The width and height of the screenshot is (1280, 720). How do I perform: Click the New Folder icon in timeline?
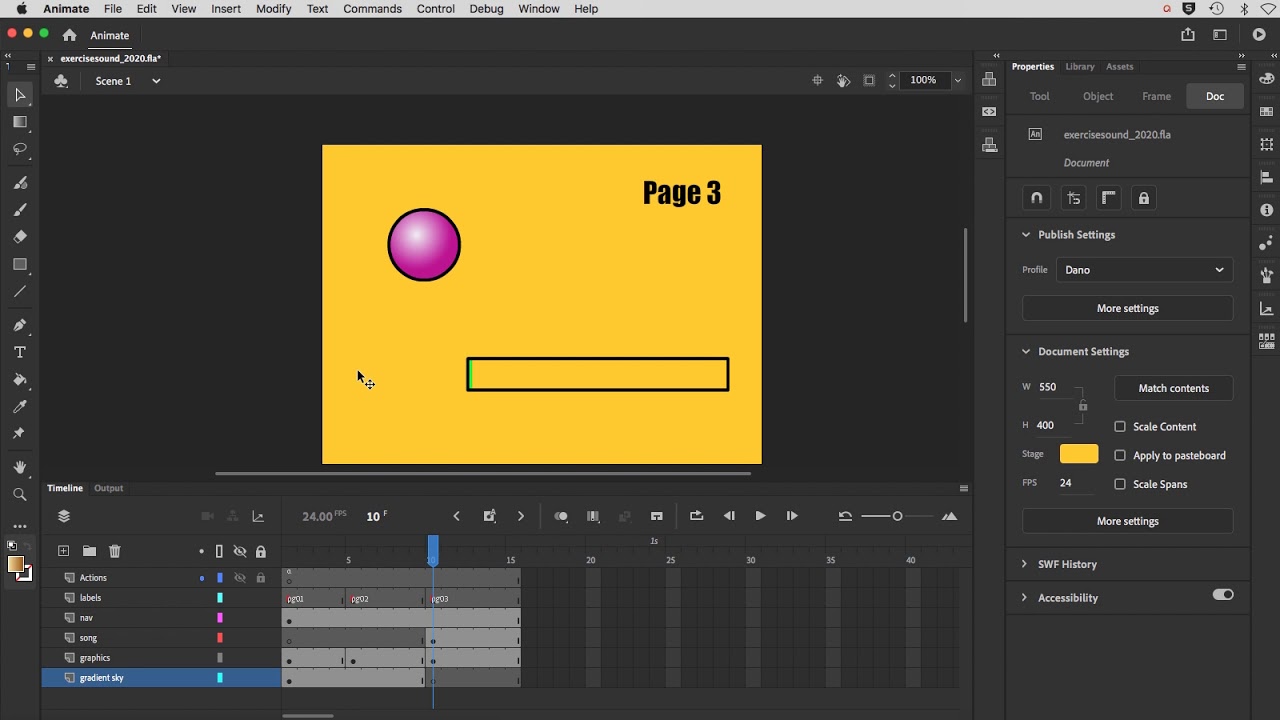click(89, 551)
